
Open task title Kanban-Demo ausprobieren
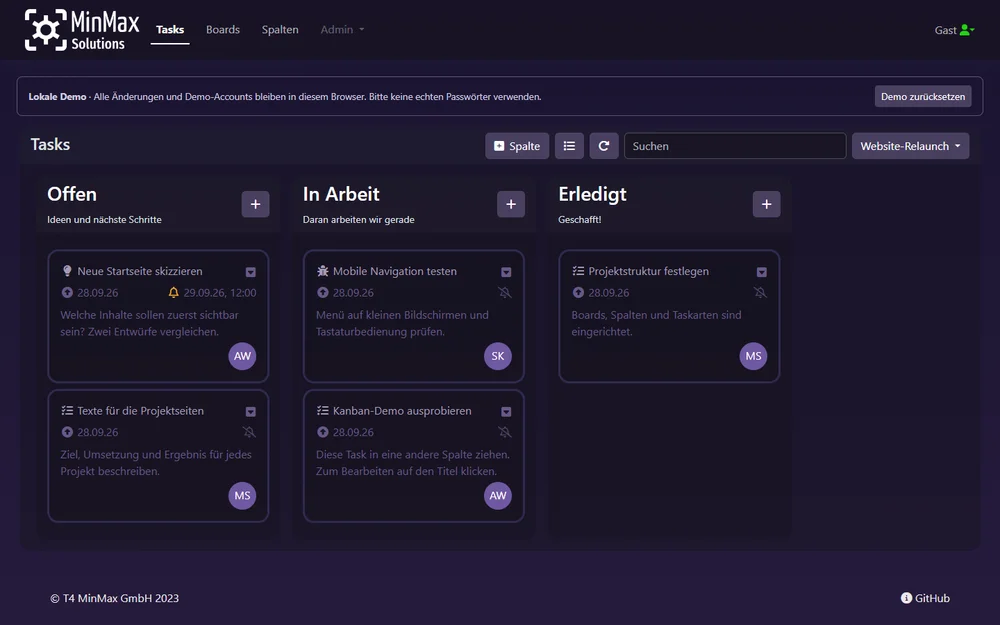[x=402, y=411]
